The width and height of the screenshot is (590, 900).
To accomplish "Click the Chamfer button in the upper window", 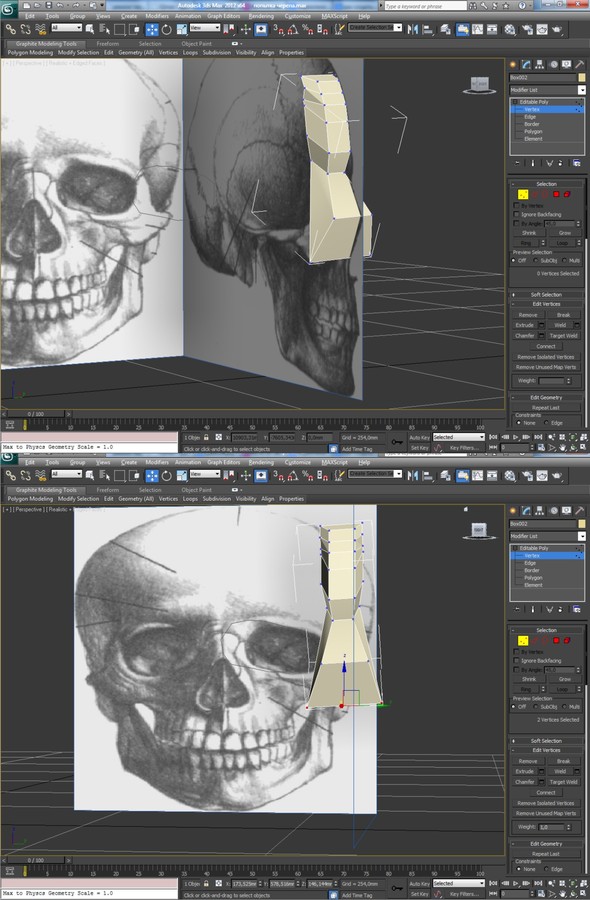I will (525, 336).
